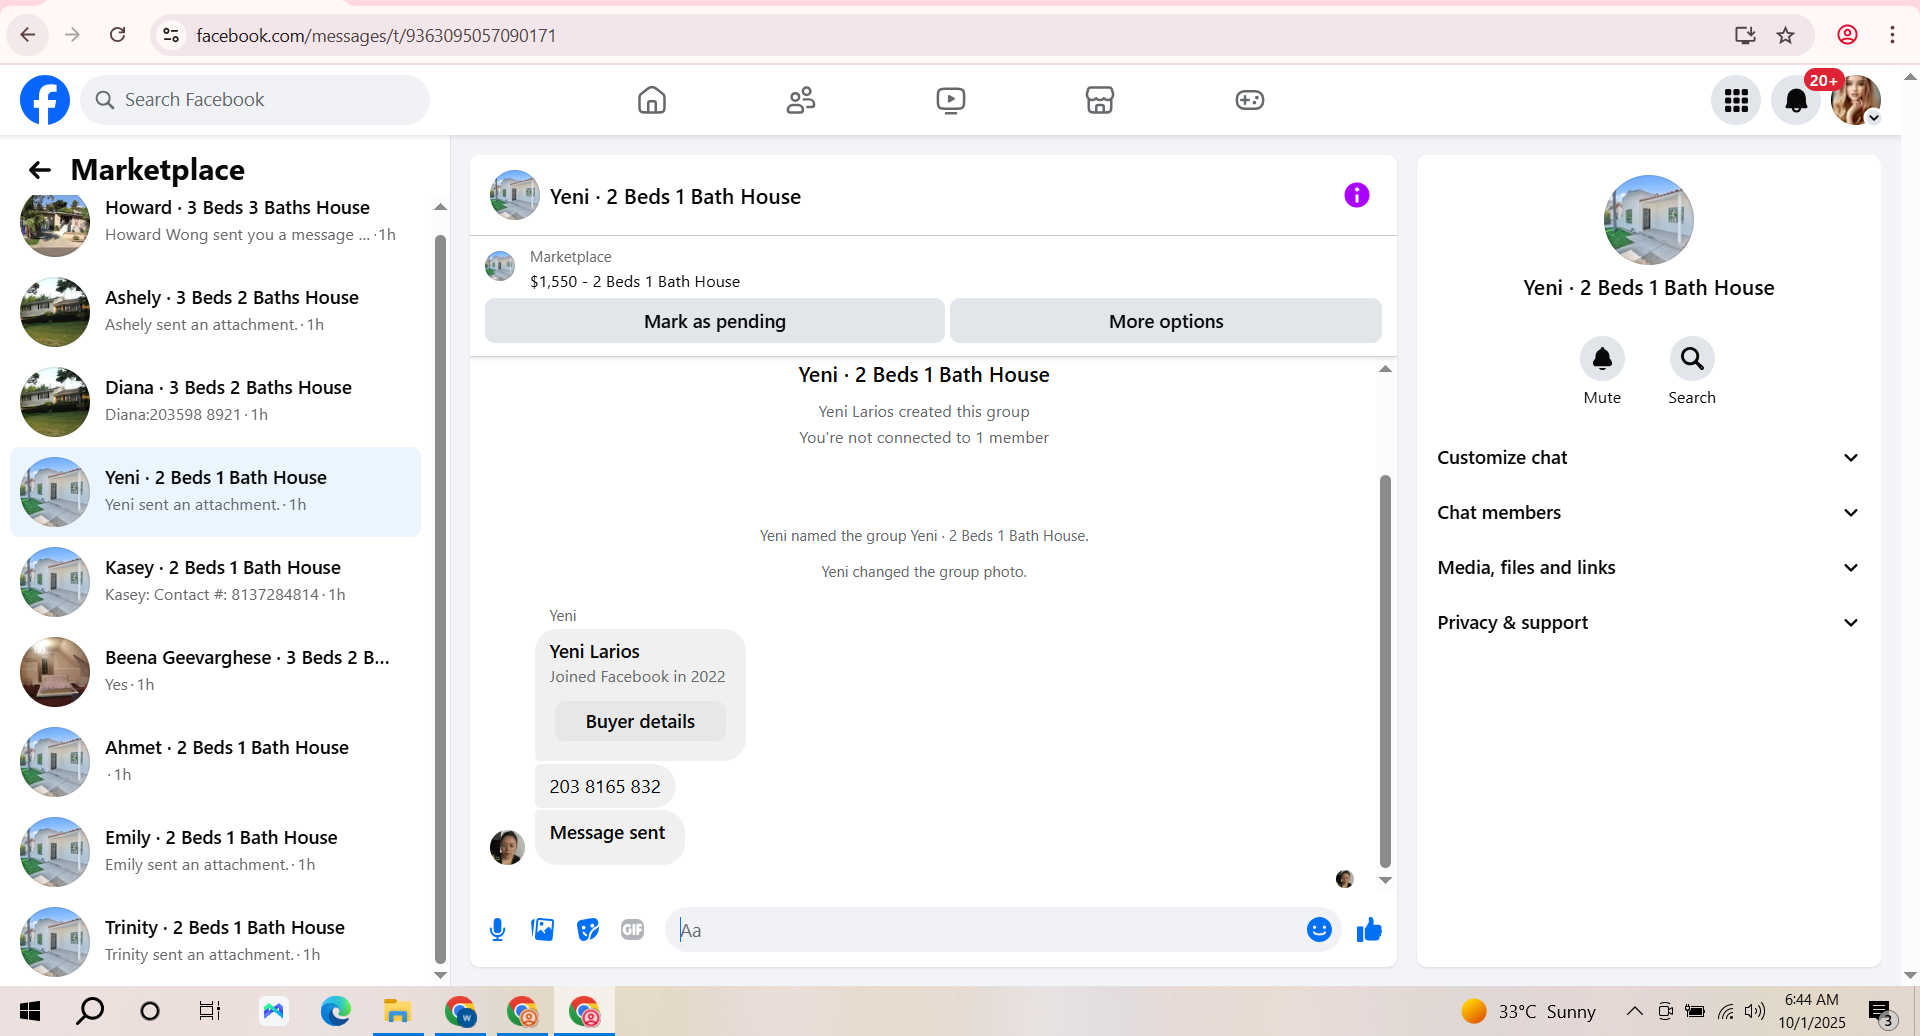The image size is (1920, 1036).
Task: Click the chat messages vertical scrollbar
Action: [1385, 670]
